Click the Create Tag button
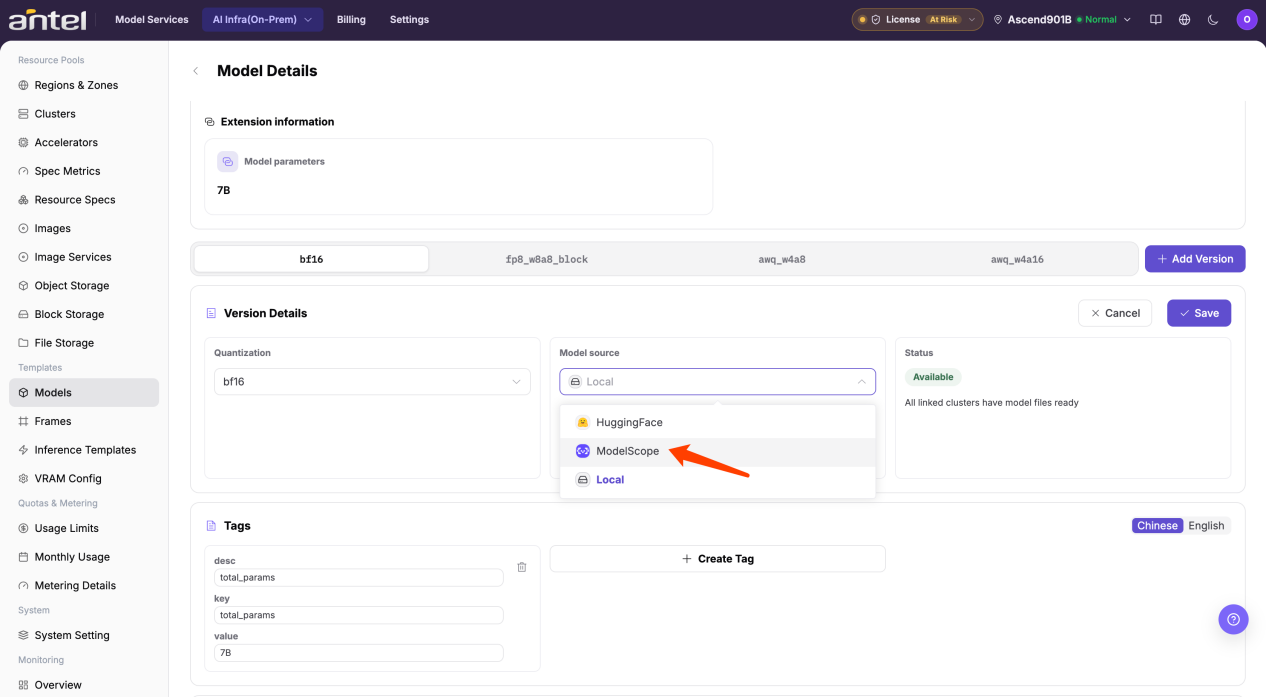Screen dimensions: 1266x697 click(717, 559)
